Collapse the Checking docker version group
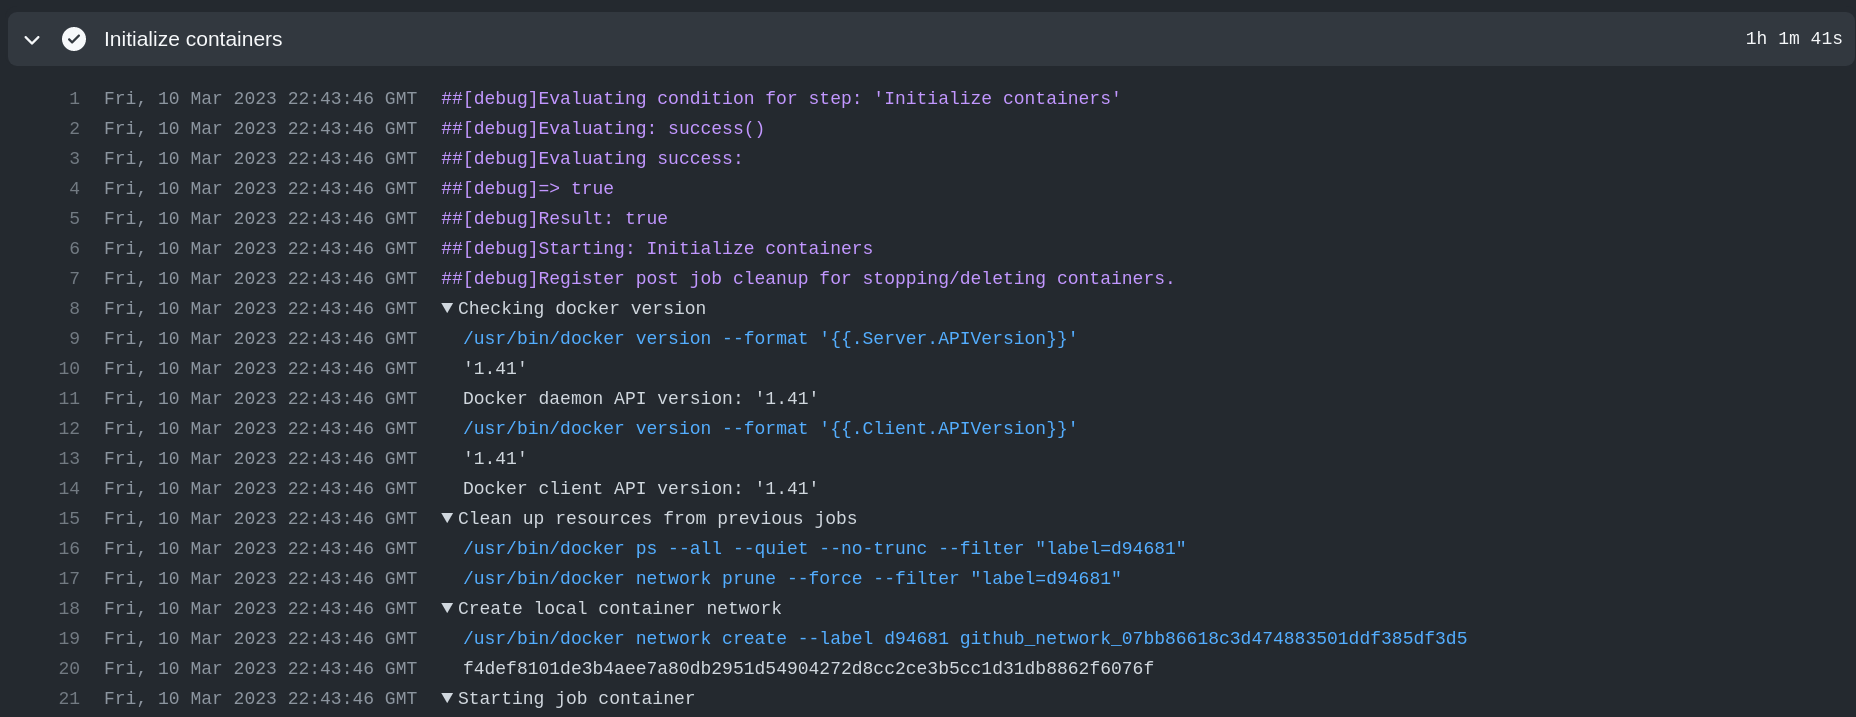This screenshot has width=1856, height=717. 447,308
